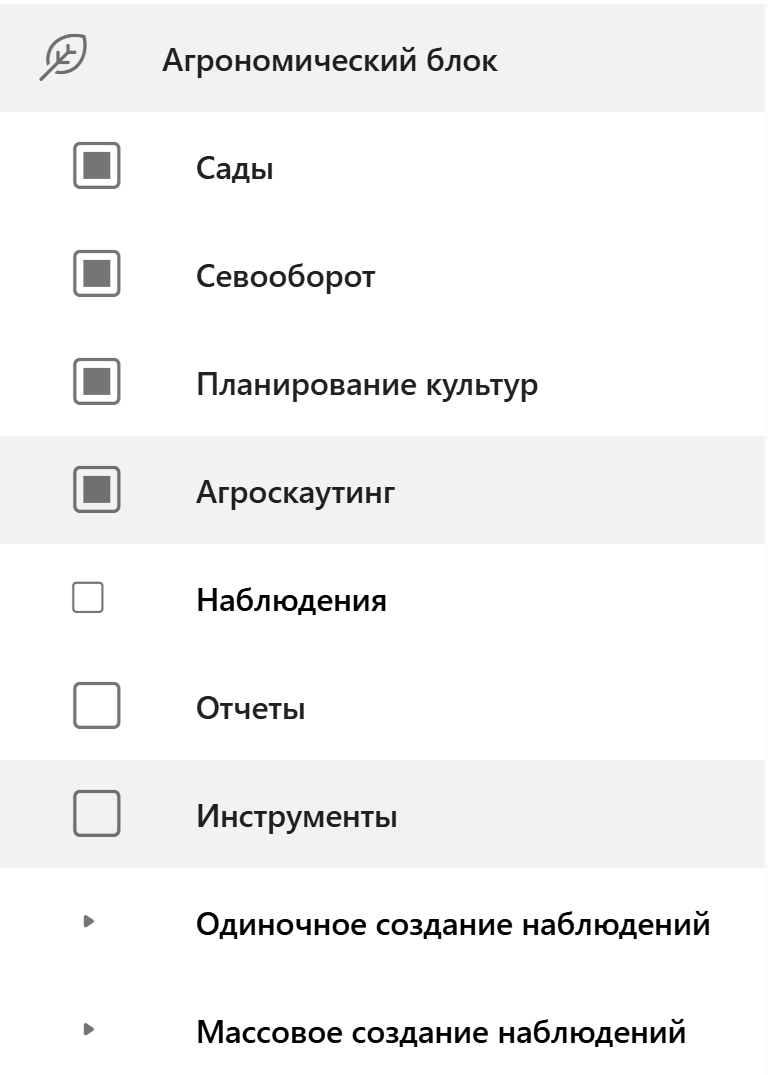Select the Сады label text
The width and height of the screenshot is (768, 1075).
[235, 169]
